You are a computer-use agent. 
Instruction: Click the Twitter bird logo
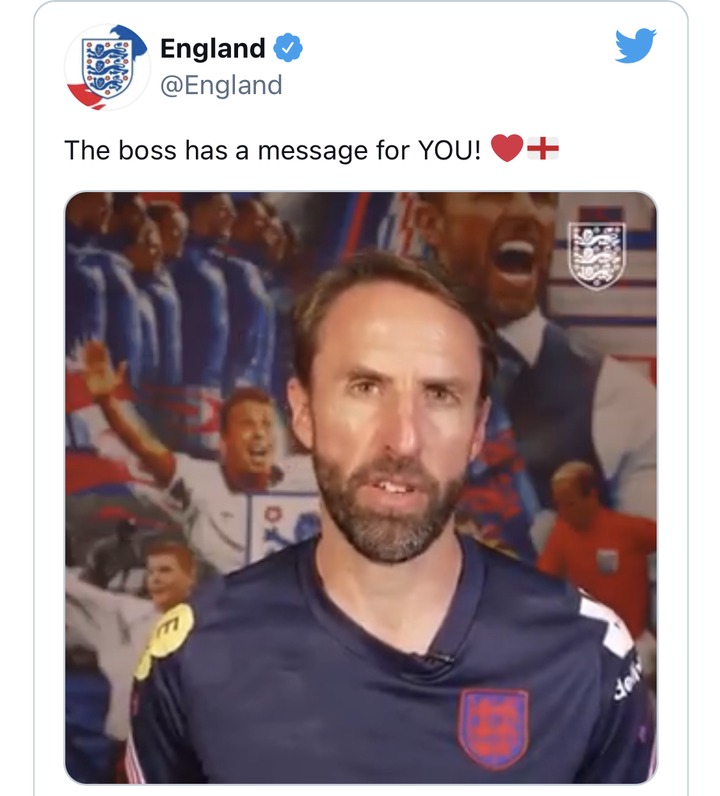635,46
